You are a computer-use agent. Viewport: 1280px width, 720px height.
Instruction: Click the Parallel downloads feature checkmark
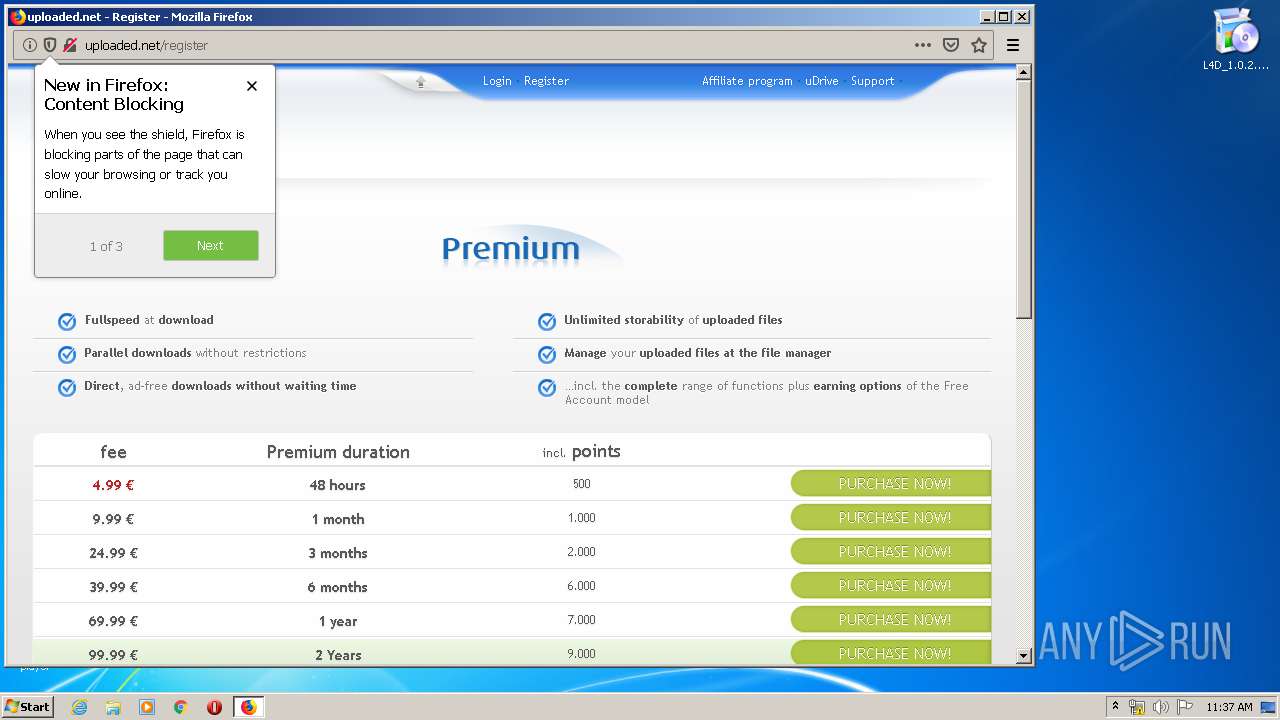(x=67, y=355)
